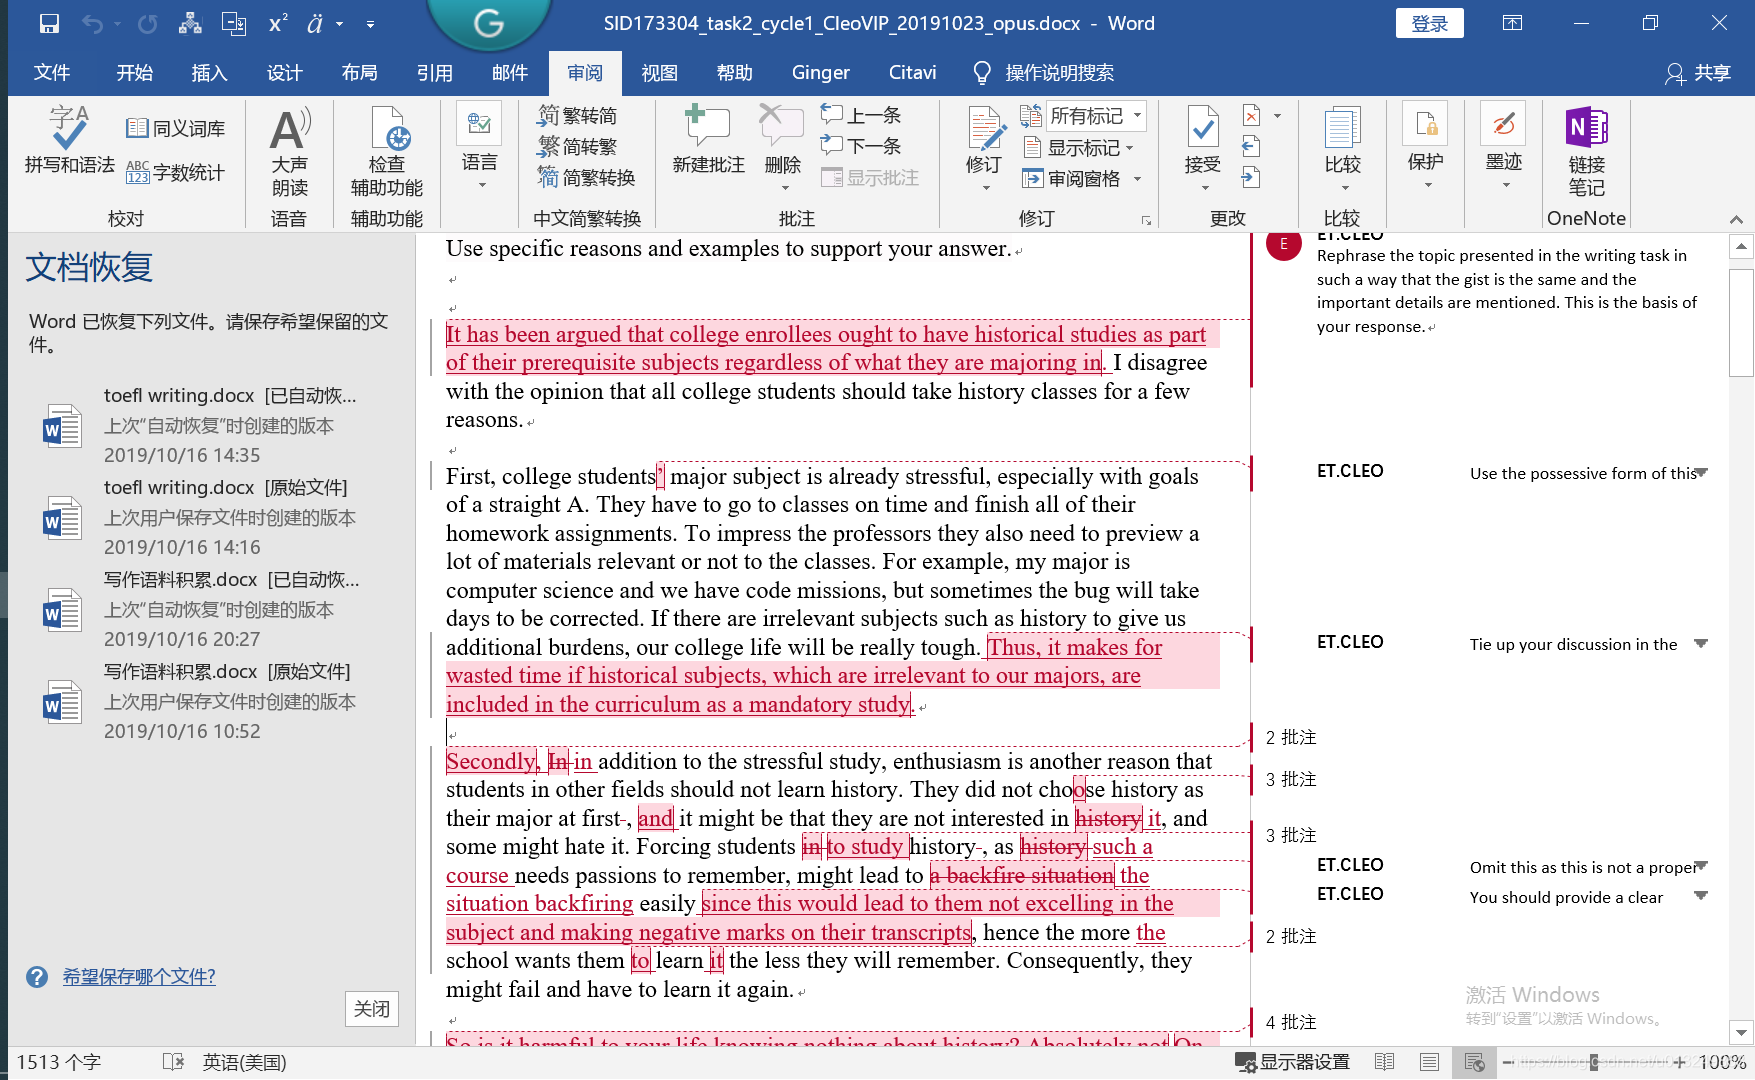This screenshot has height=1080, width=1755.
Task: Switch to the Insert (插入) tab
Action: (209, 73)
